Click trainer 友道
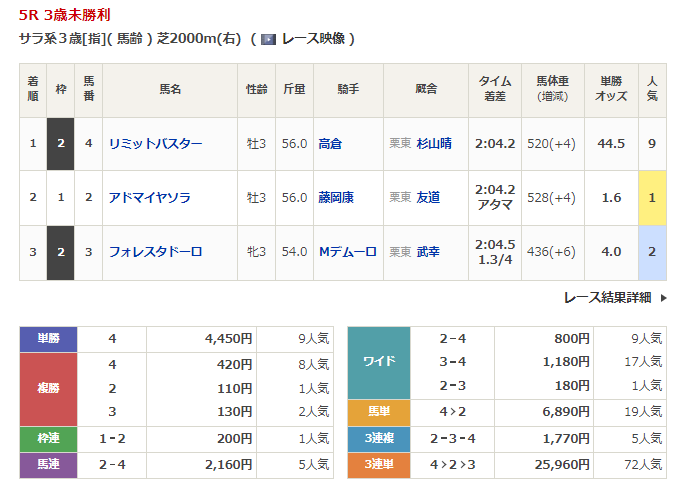 click(428, 198)
